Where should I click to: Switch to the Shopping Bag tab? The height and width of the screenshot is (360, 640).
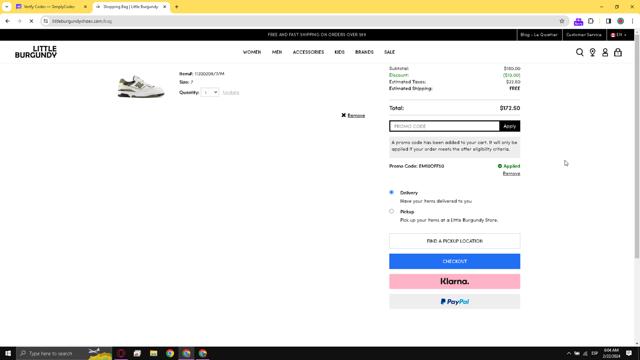coord(131,7)
